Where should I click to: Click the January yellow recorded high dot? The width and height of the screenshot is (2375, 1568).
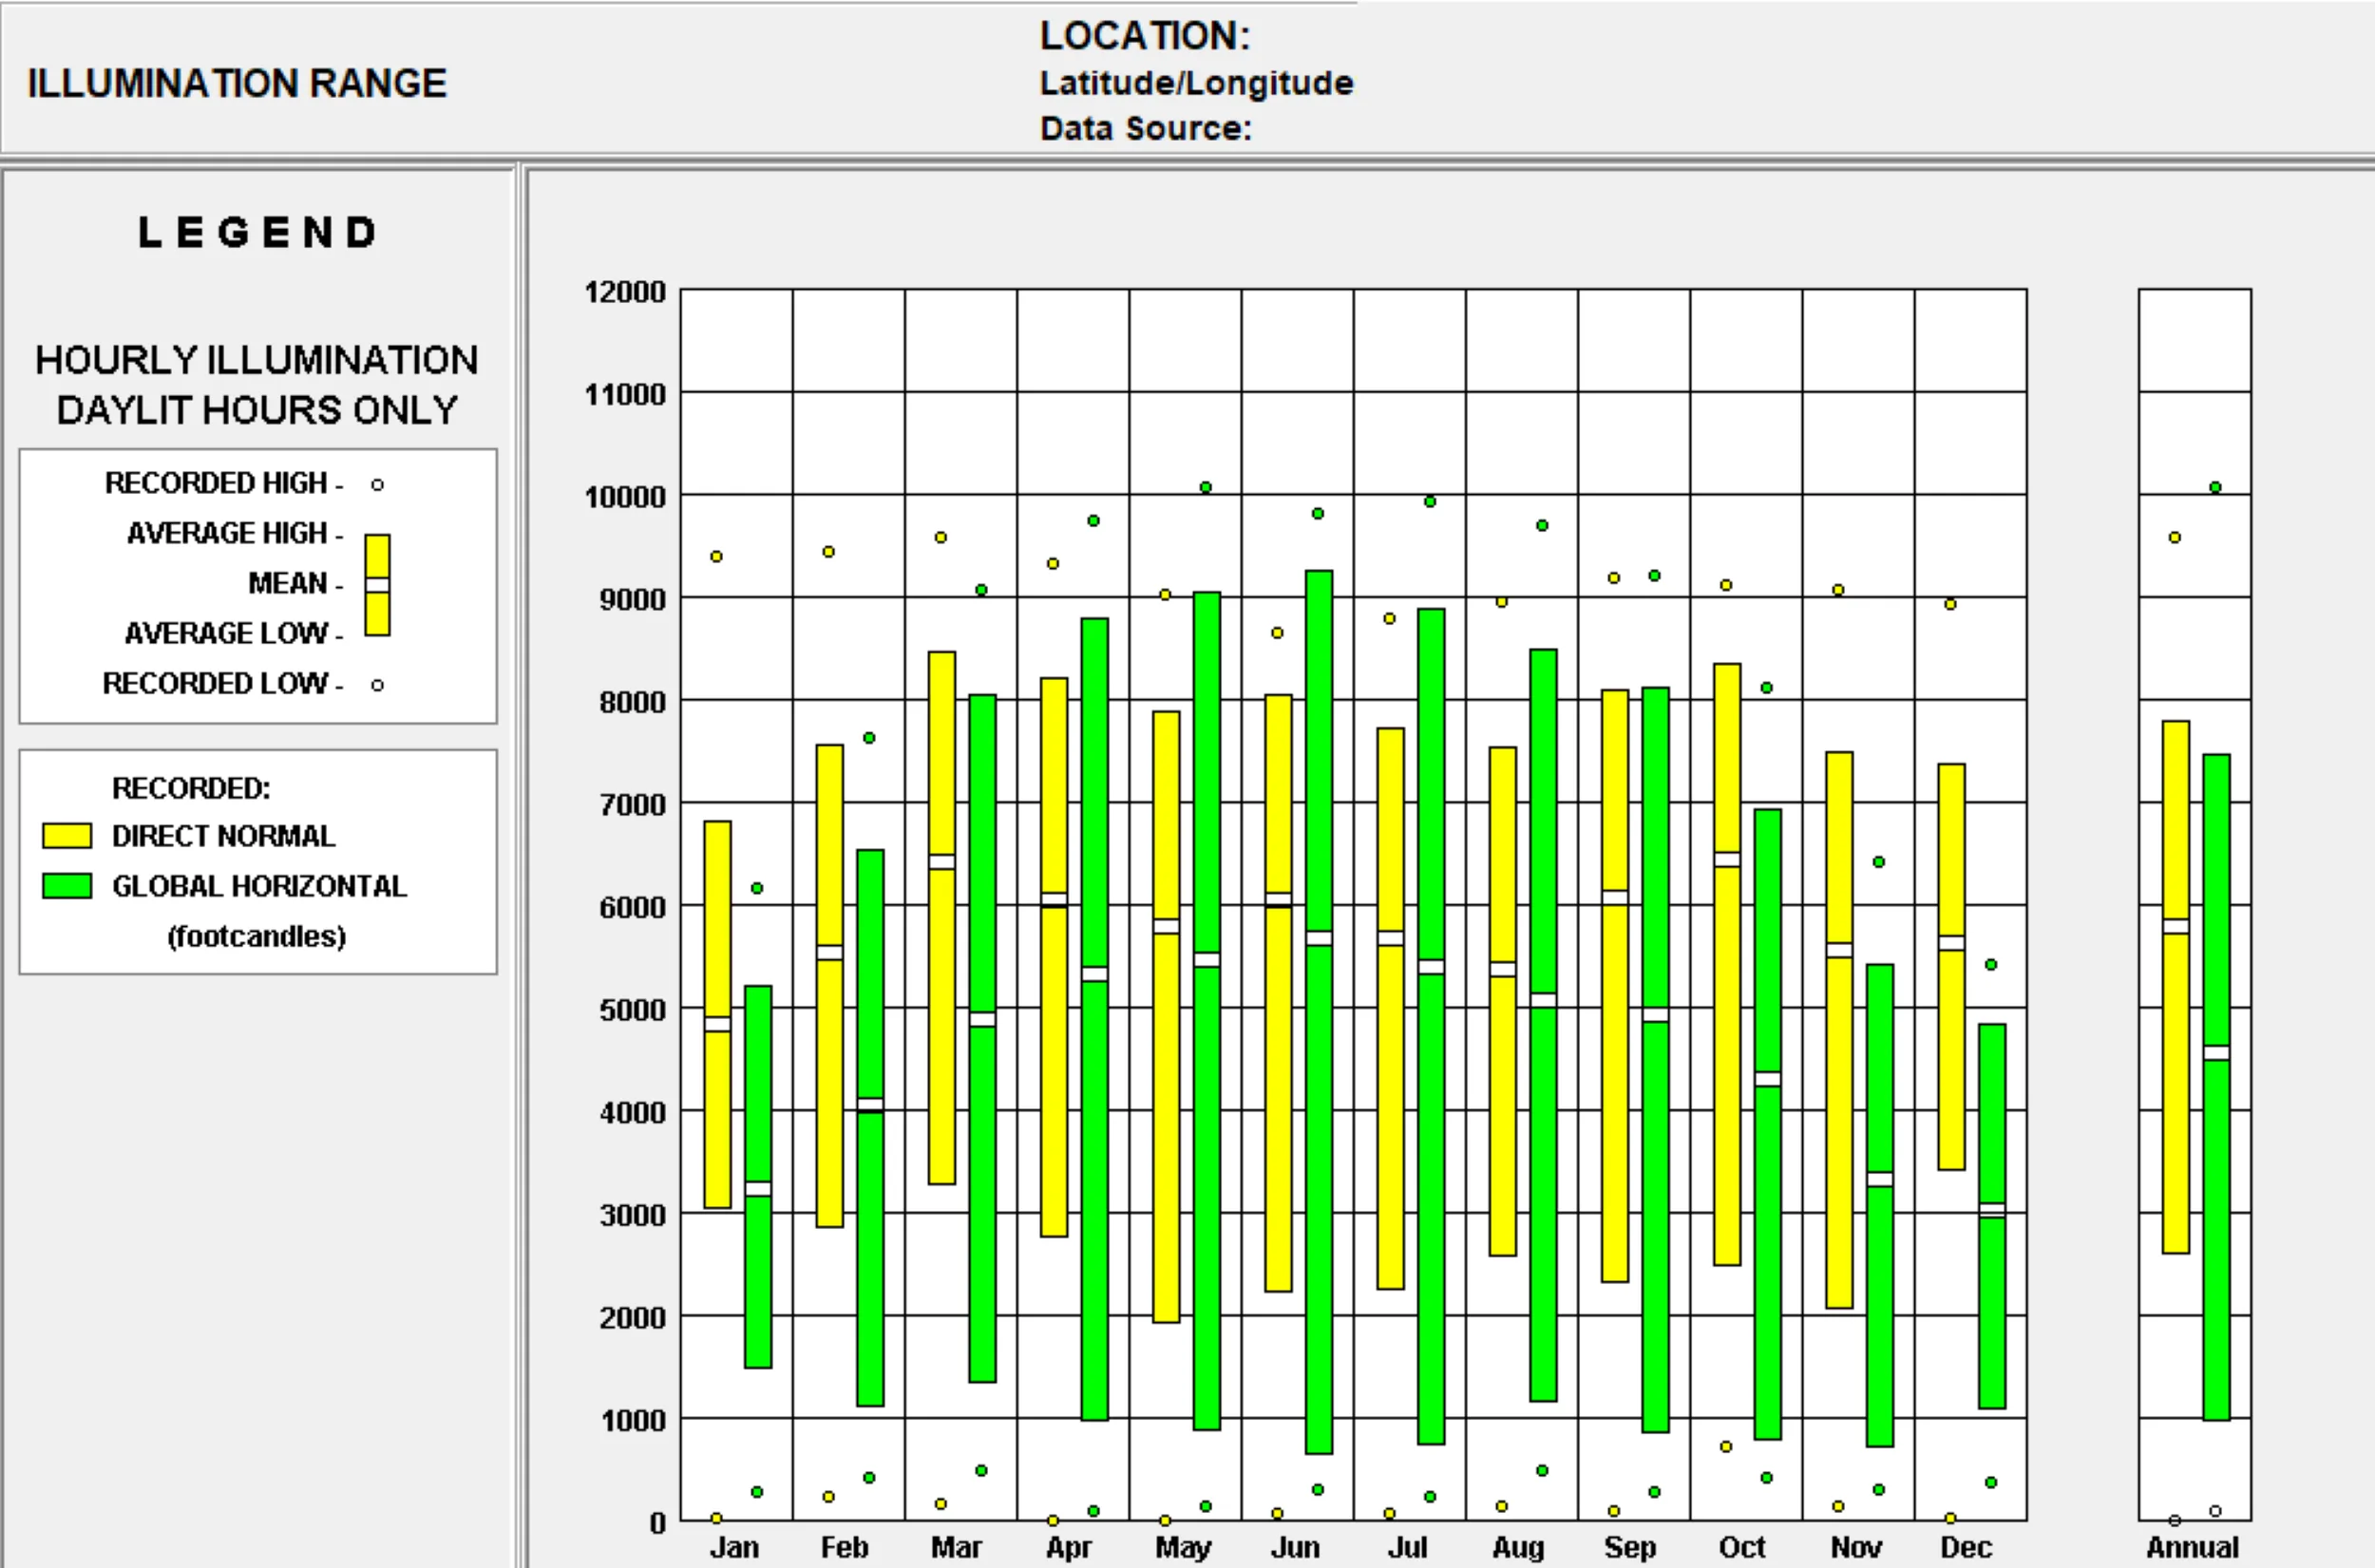tap(716, 556)
